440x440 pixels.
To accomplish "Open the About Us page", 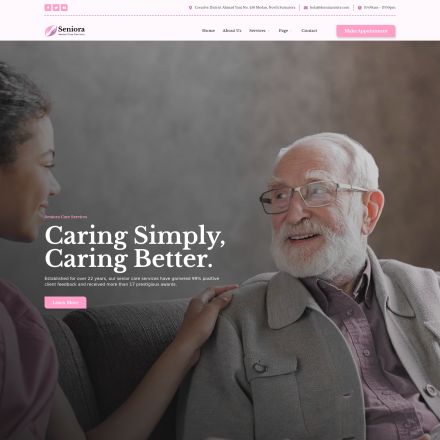I will [x=232, y=31].
